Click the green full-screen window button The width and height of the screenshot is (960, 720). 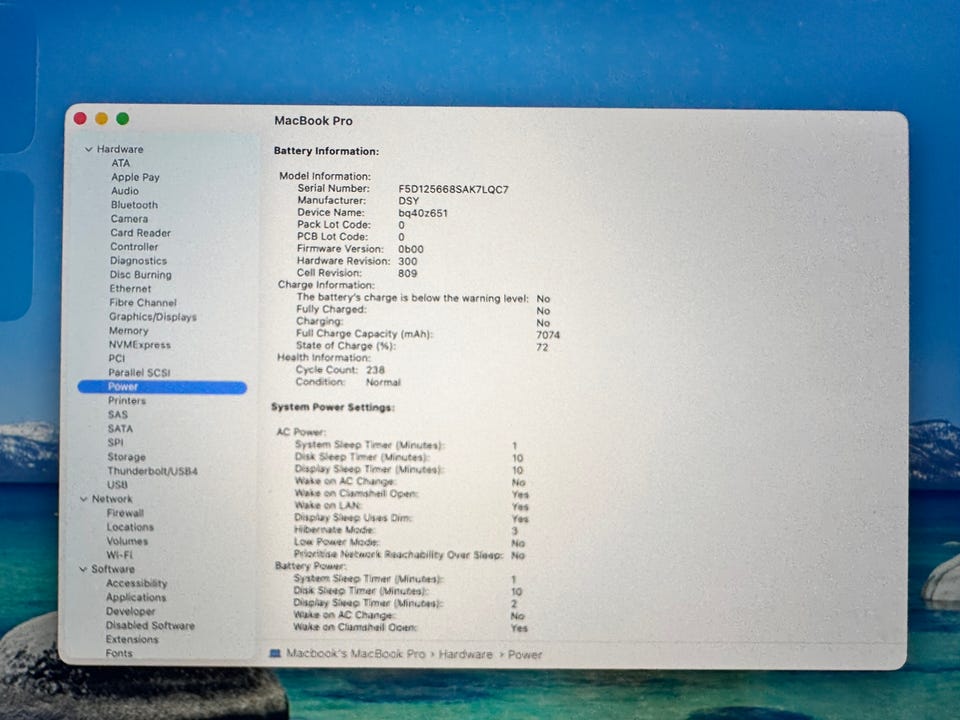click(122, 118)
